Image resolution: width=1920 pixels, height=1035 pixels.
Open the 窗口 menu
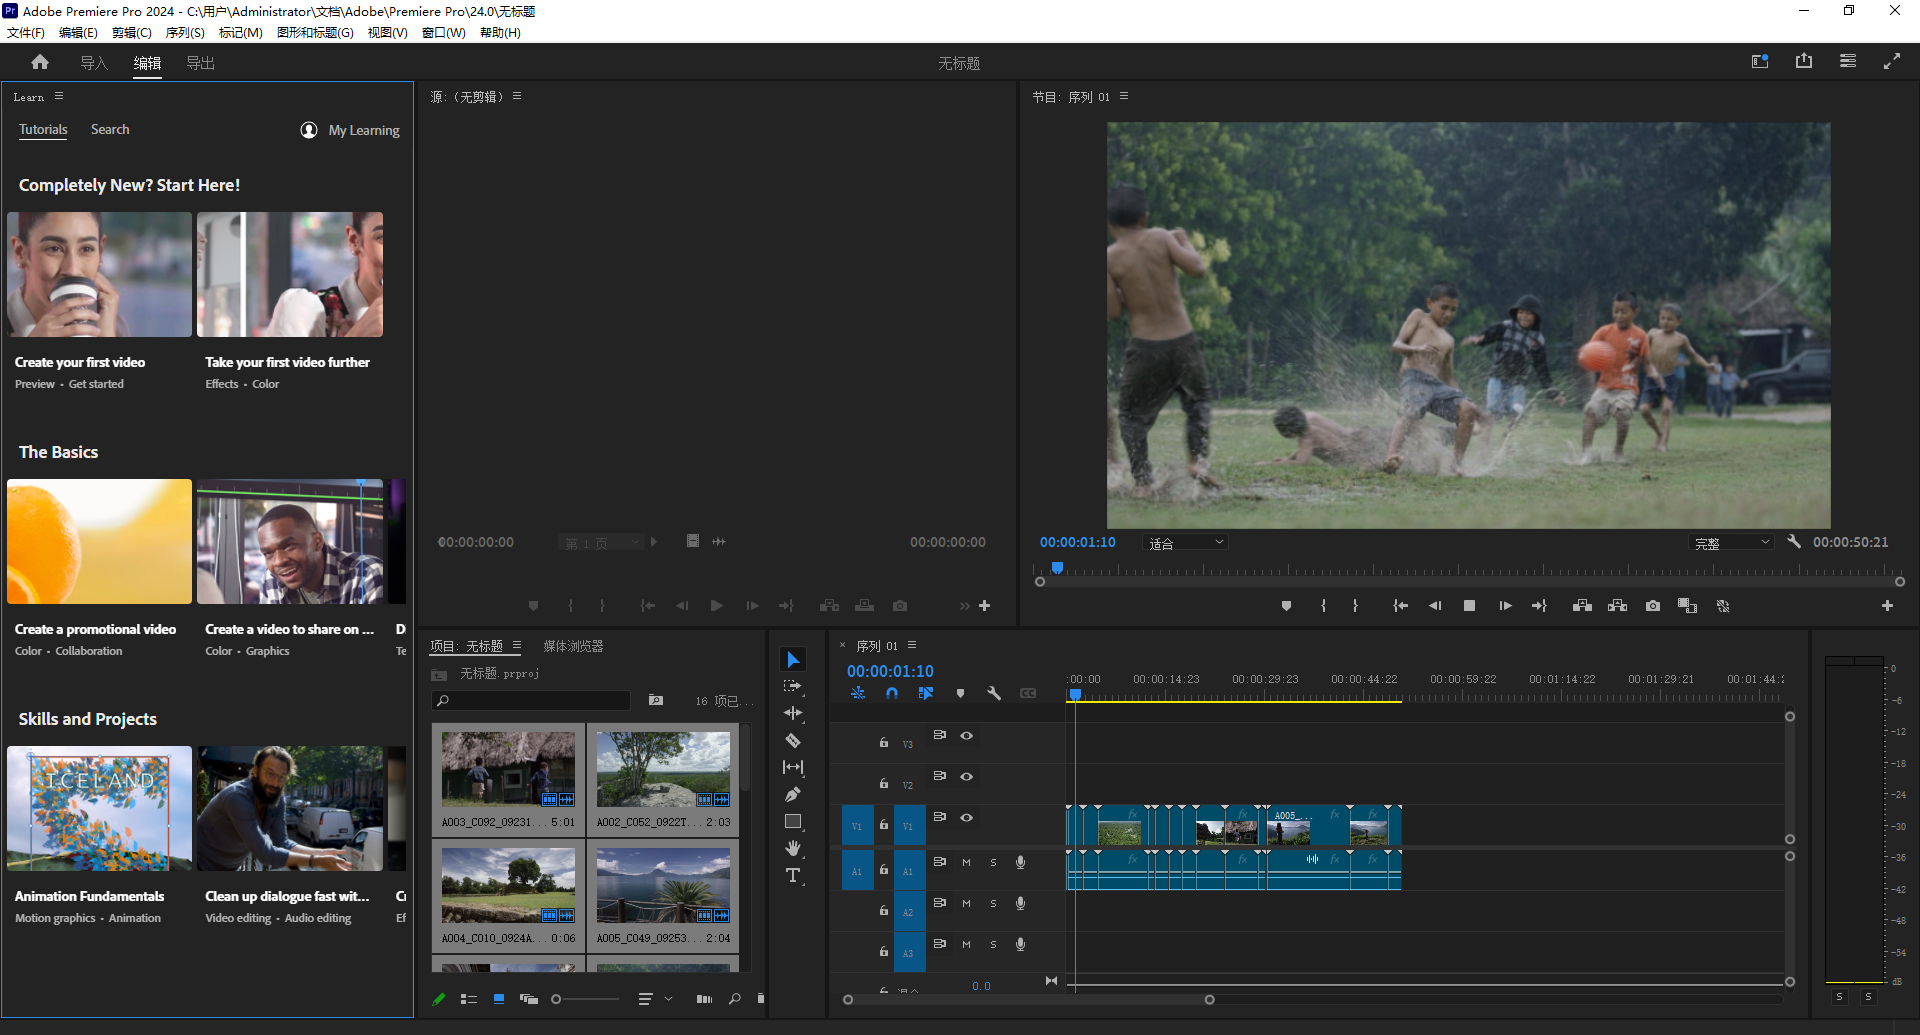444,32
